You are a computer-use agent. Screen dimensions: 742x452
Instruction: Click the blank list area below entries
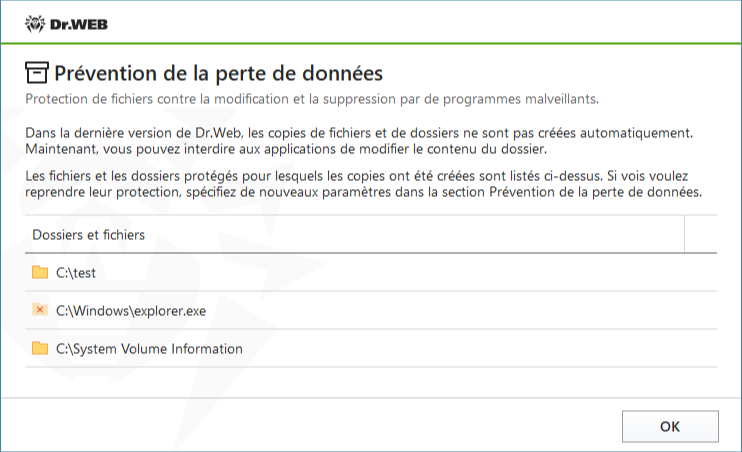coord(371,381)
